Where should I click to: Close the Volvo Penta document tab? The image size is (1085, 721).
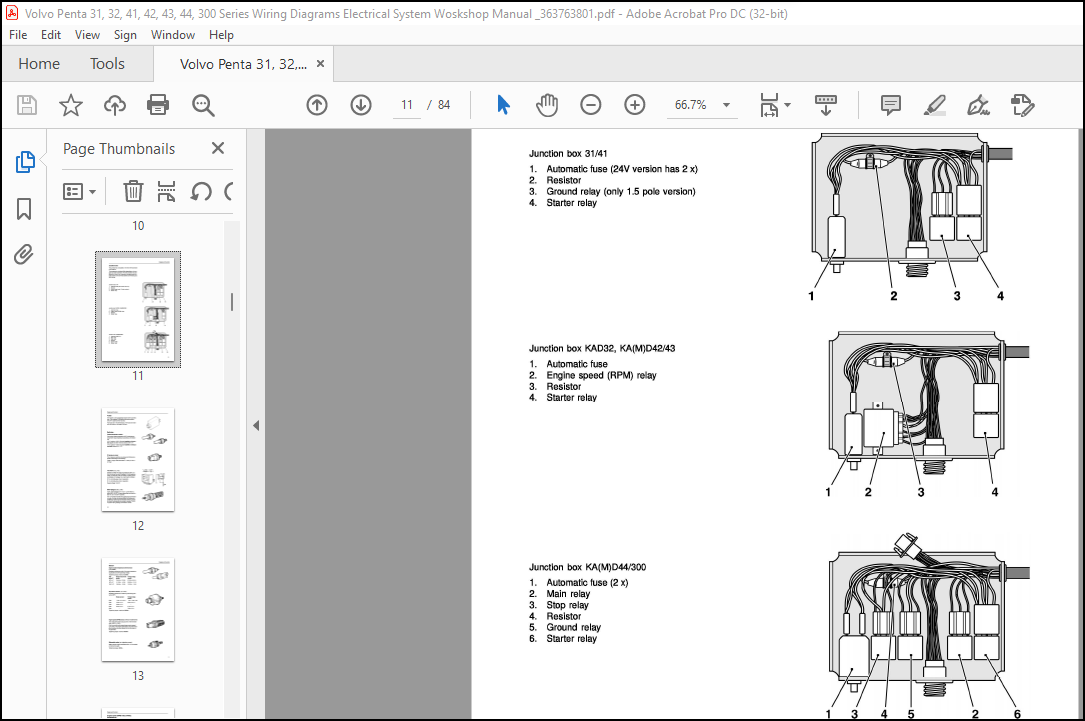320,64
